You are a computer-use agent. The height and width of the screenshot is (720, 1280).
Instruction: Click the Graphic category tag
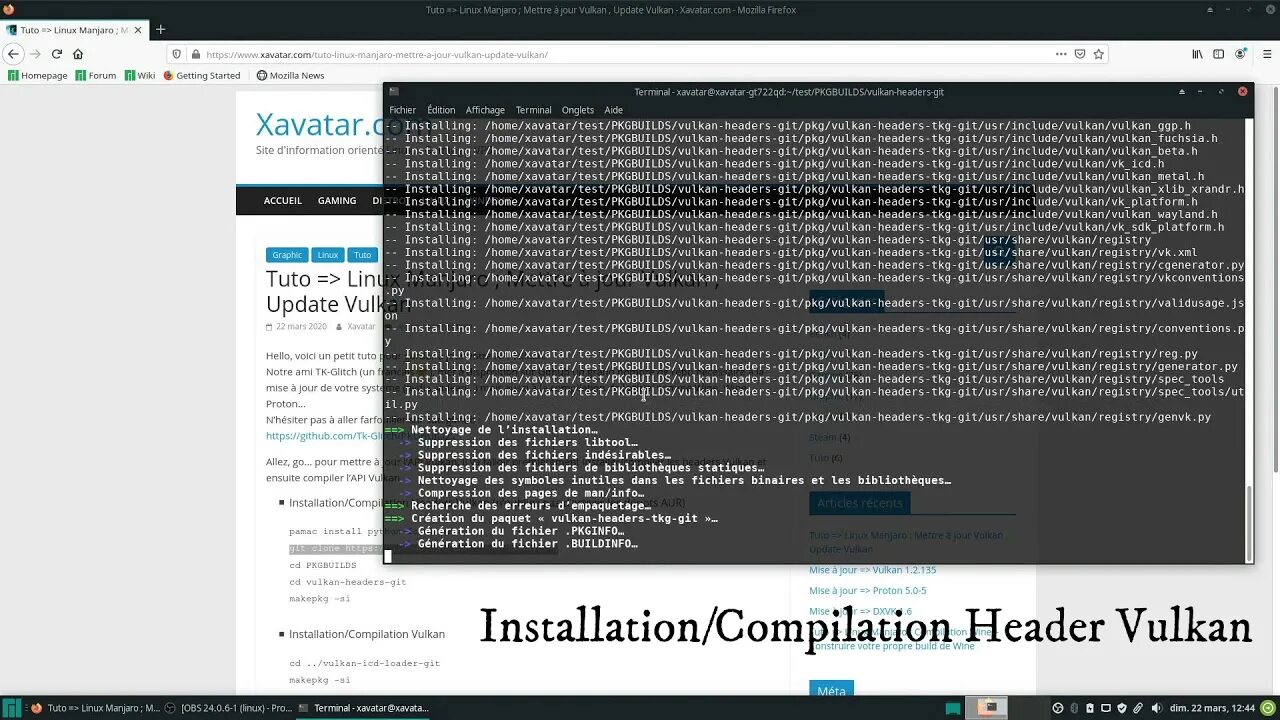pos(287,255)
